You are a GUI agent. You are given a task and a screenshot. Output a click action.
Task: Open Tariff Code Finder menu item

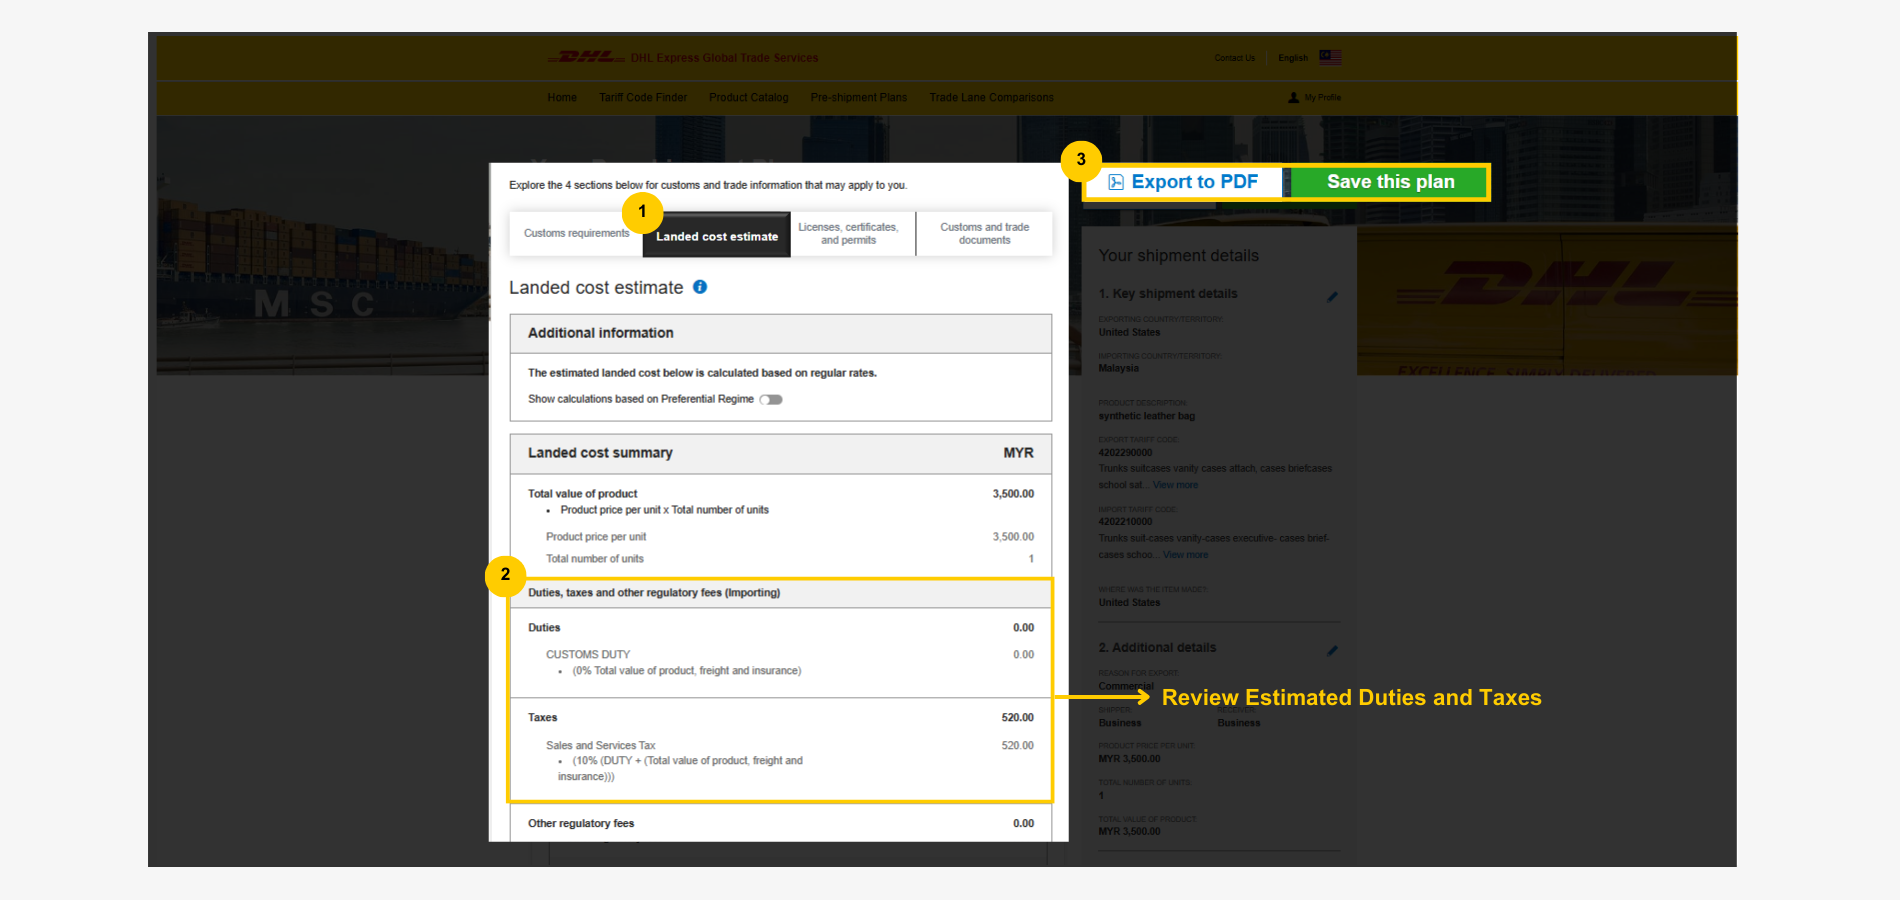coord(643,98)
